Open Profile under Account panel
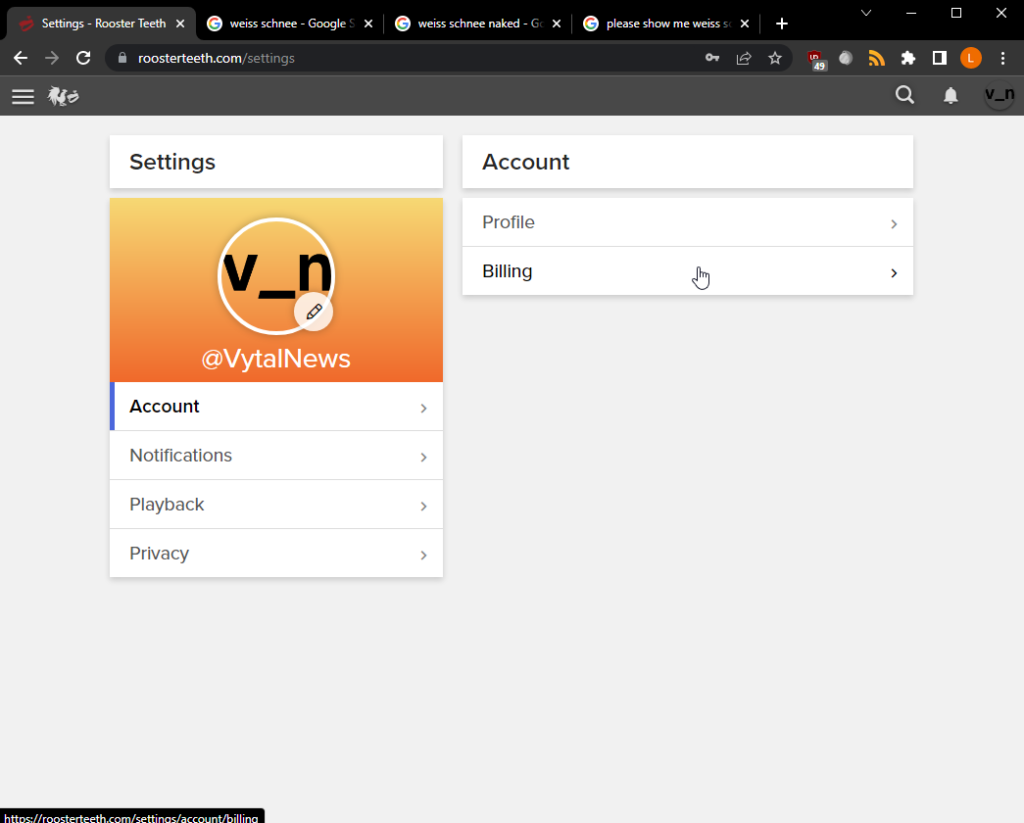The height and width of the screenshot is (823, 1024). 688,222
